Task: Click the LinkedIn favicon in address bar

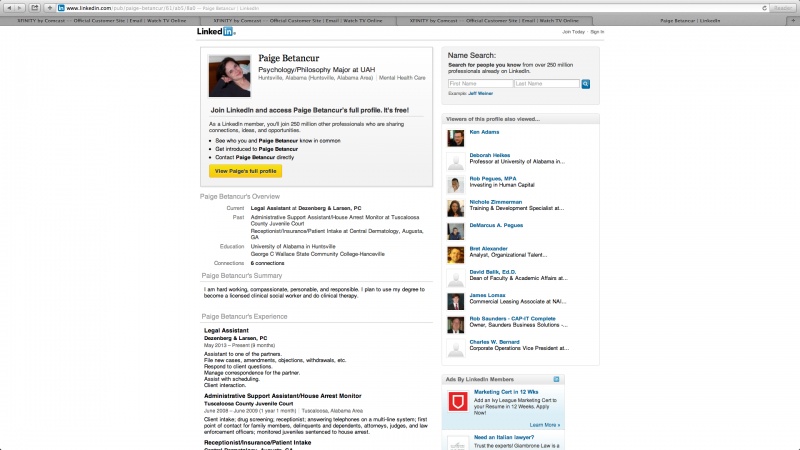Action: coord(61,8)
